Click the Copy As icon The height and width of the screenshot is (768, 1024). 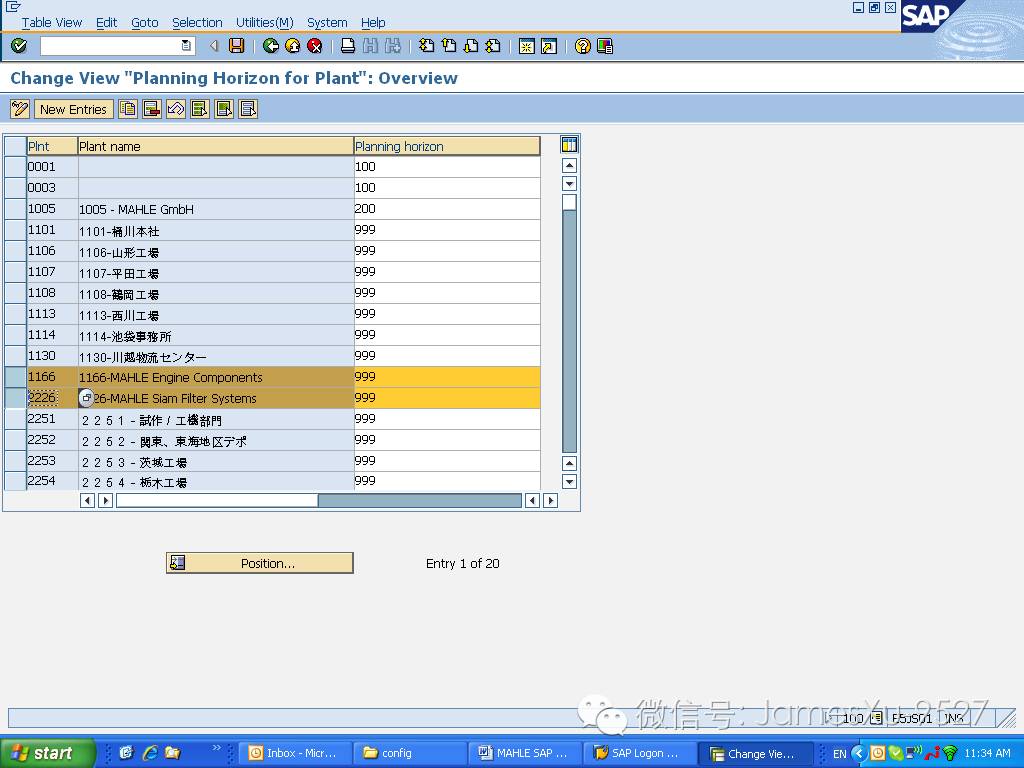128,109
